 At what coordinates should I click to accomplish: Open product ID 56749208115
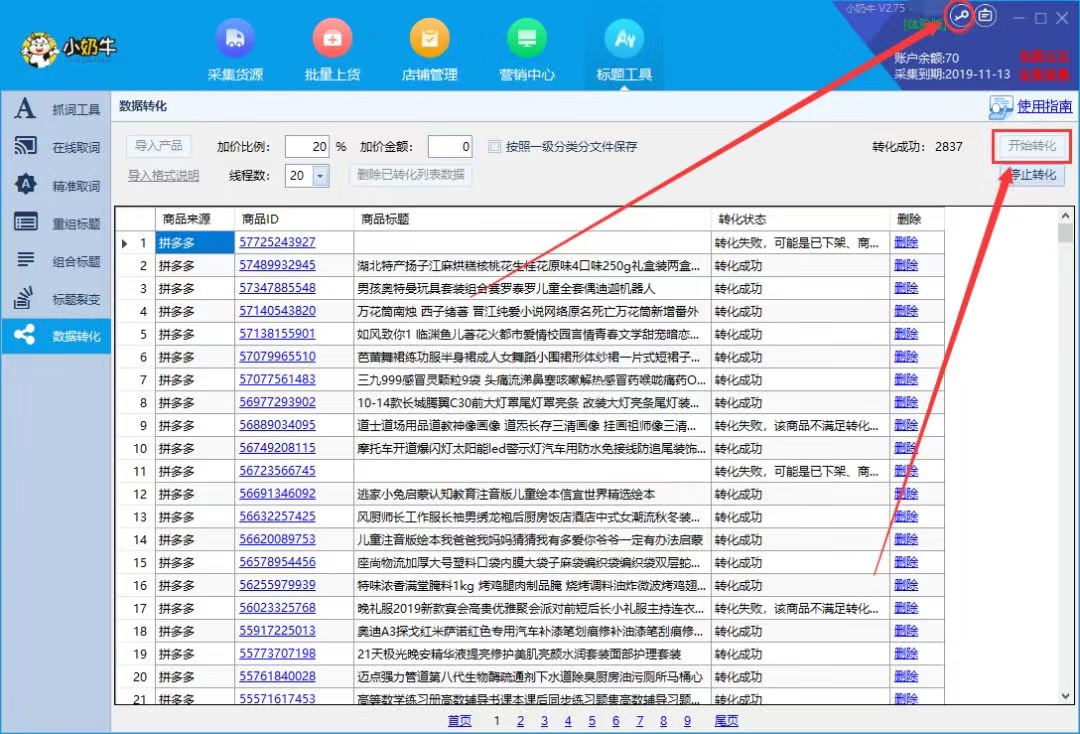point(277,448)
